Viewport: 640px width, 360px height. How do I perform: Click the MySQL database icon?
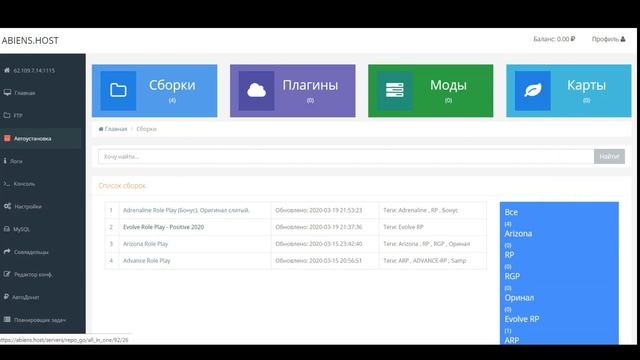7,229
